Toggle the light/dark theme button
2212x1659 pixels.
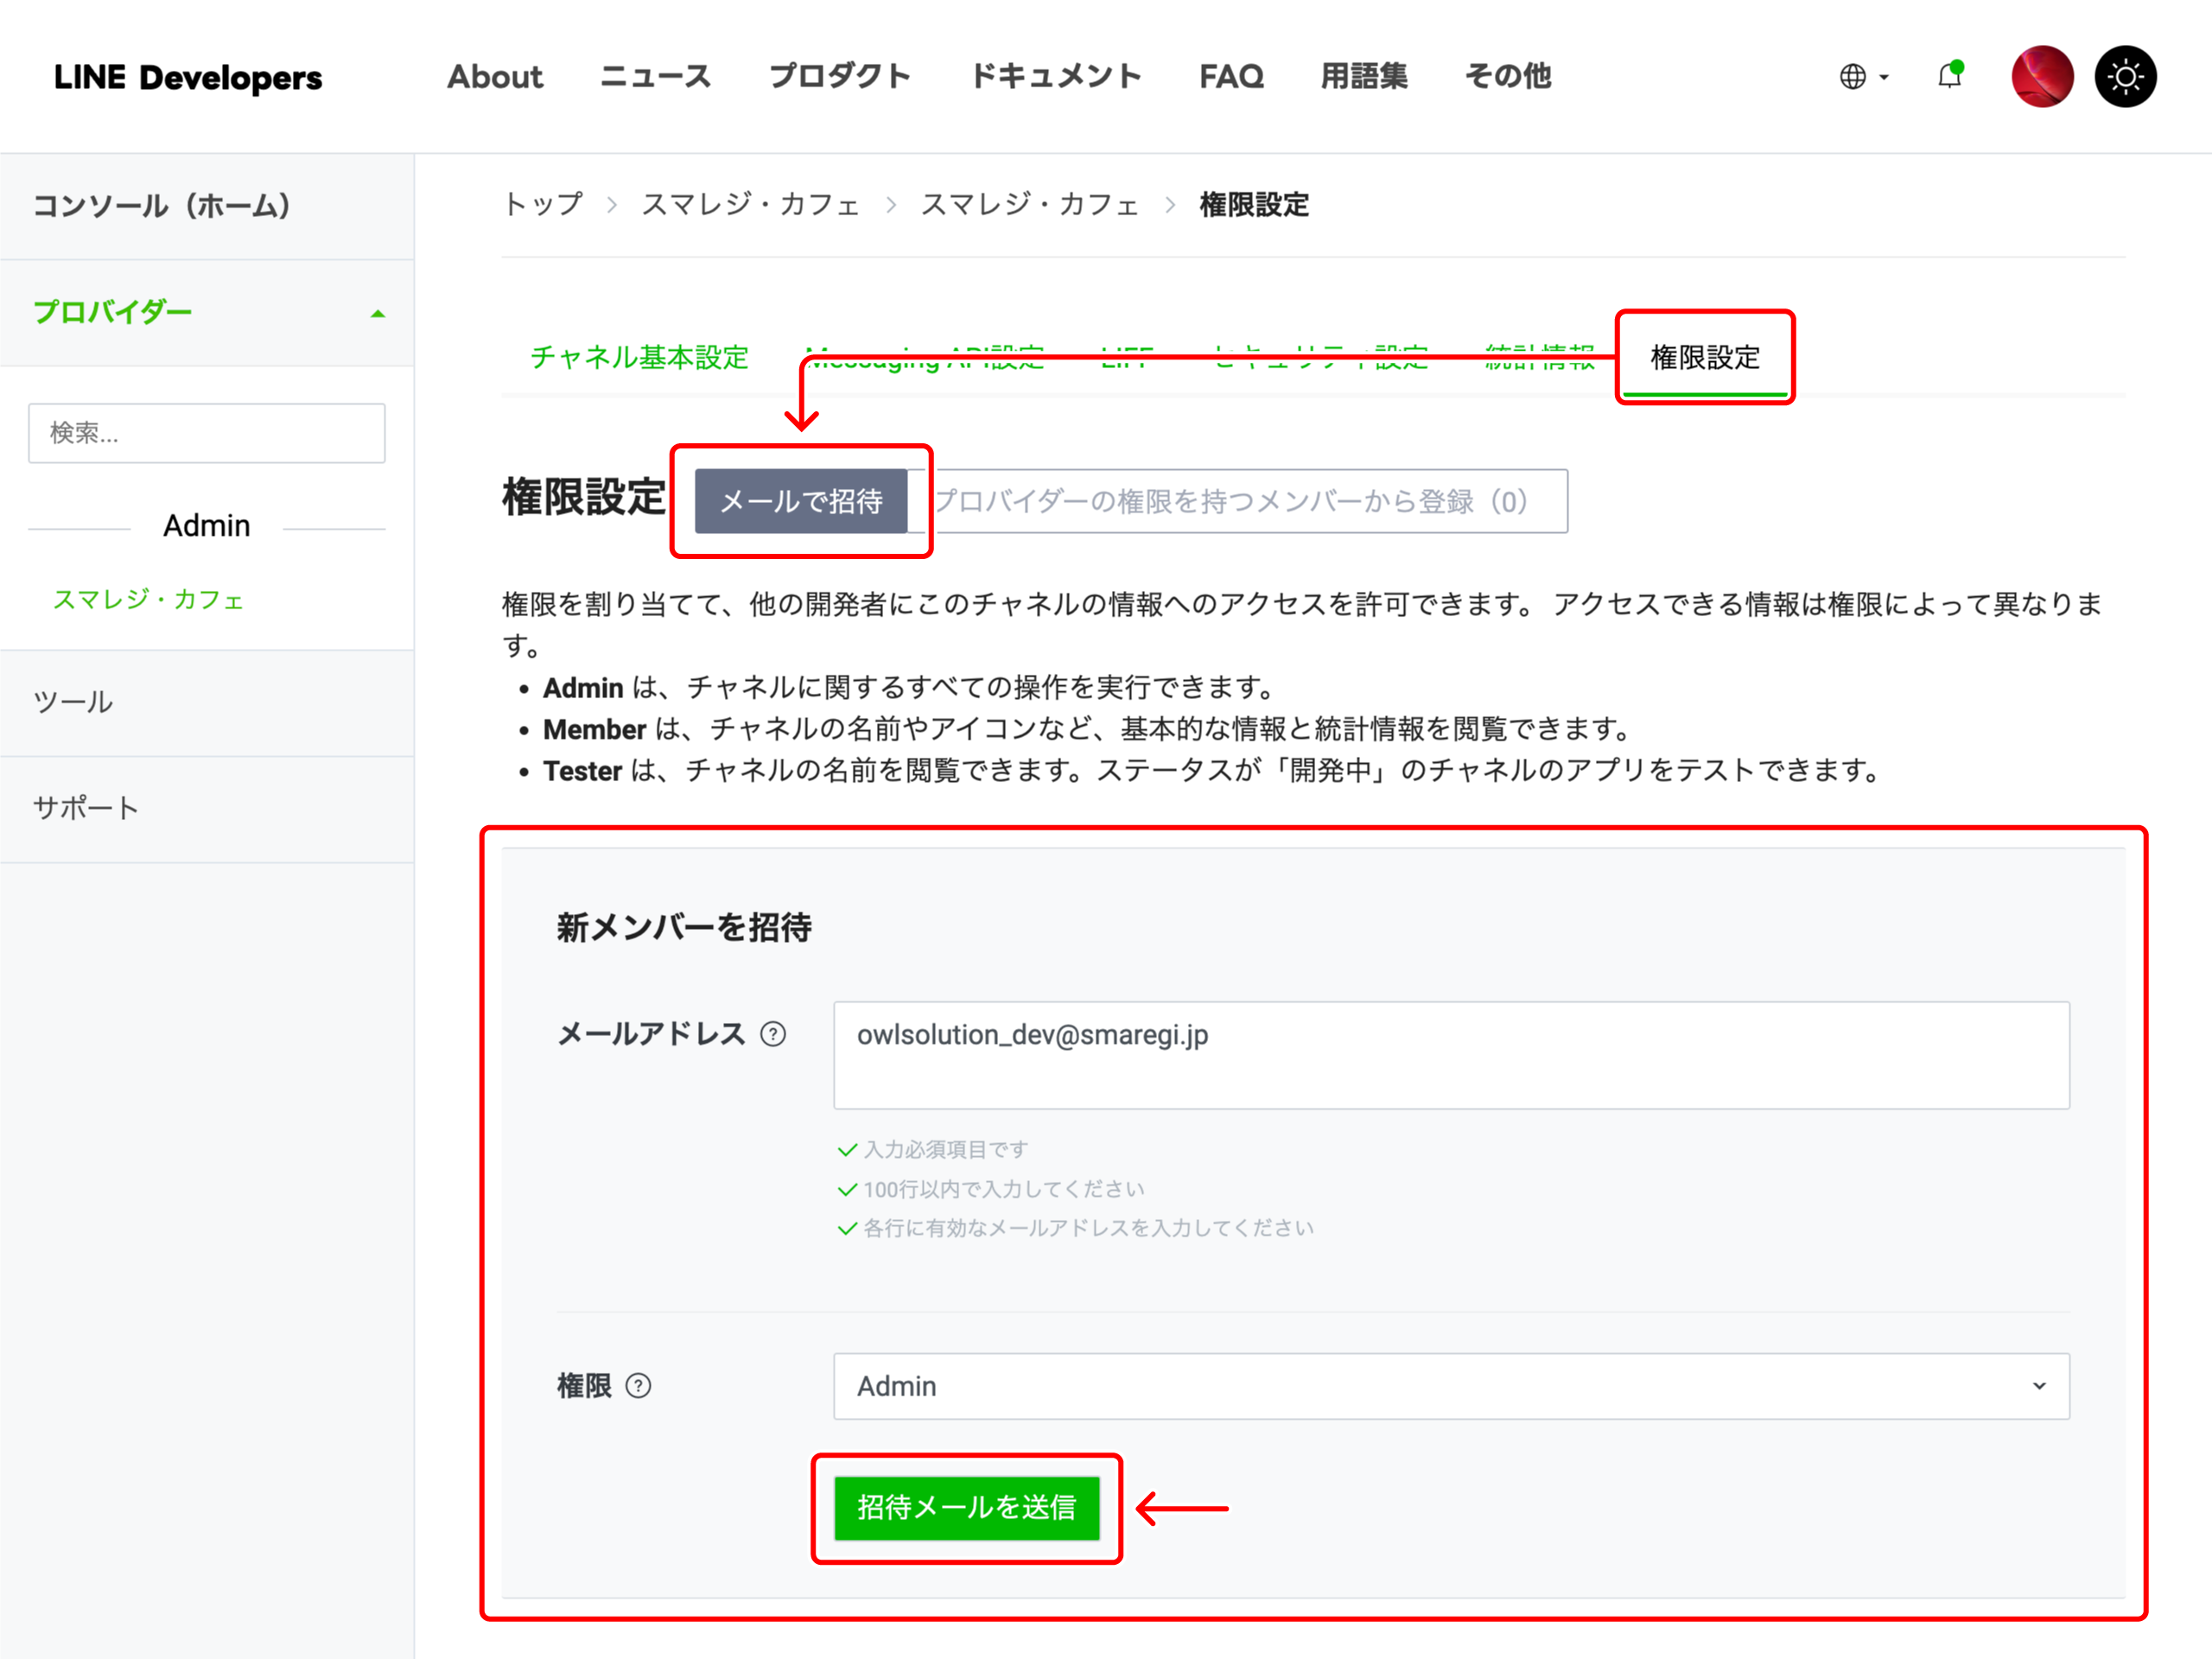(x=2126, y=76)
